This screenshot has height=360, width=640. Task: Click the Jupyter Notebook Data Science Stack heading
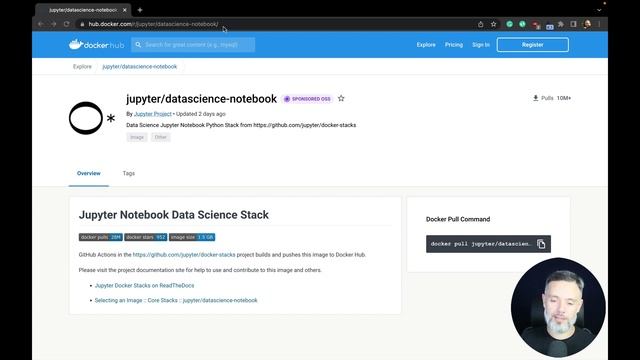point(173,215)
